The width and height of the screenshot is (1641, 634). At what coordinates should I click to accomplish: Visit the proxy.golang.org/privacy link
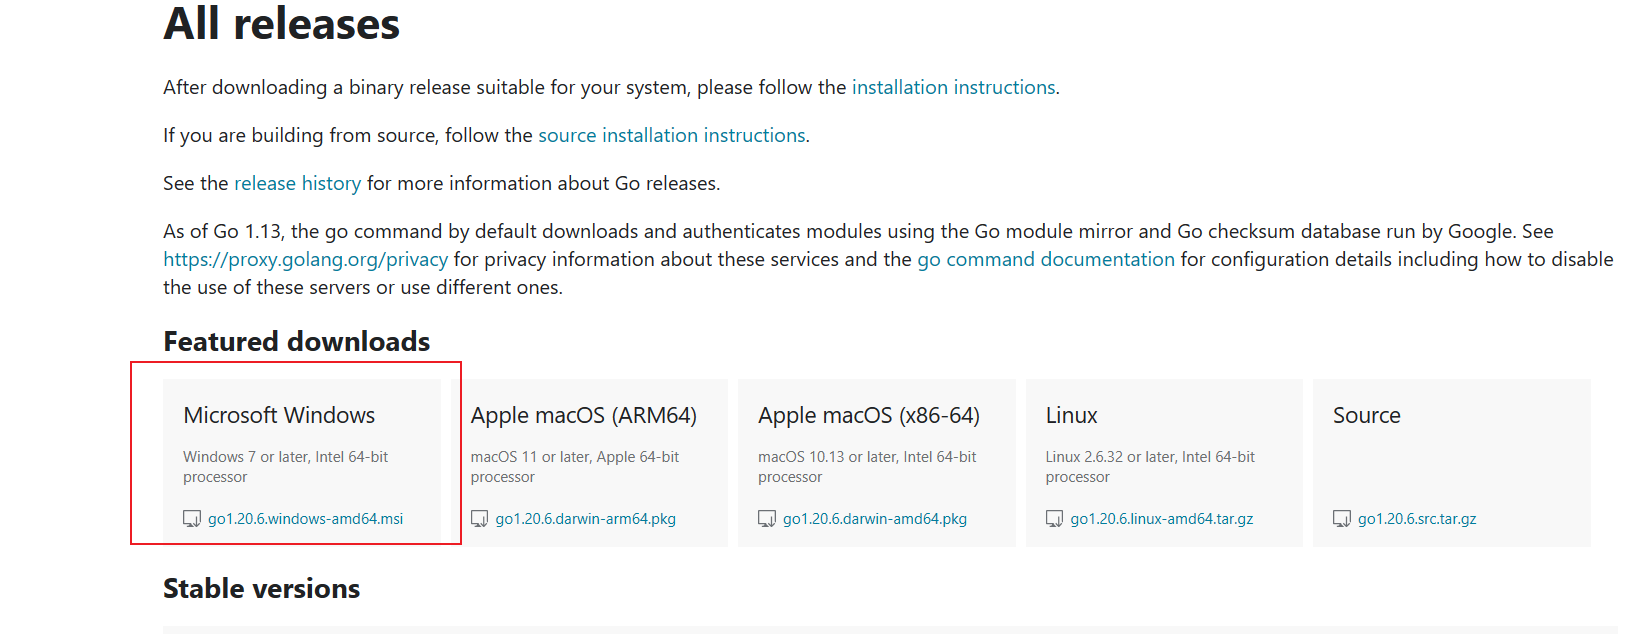coord(305,260)
